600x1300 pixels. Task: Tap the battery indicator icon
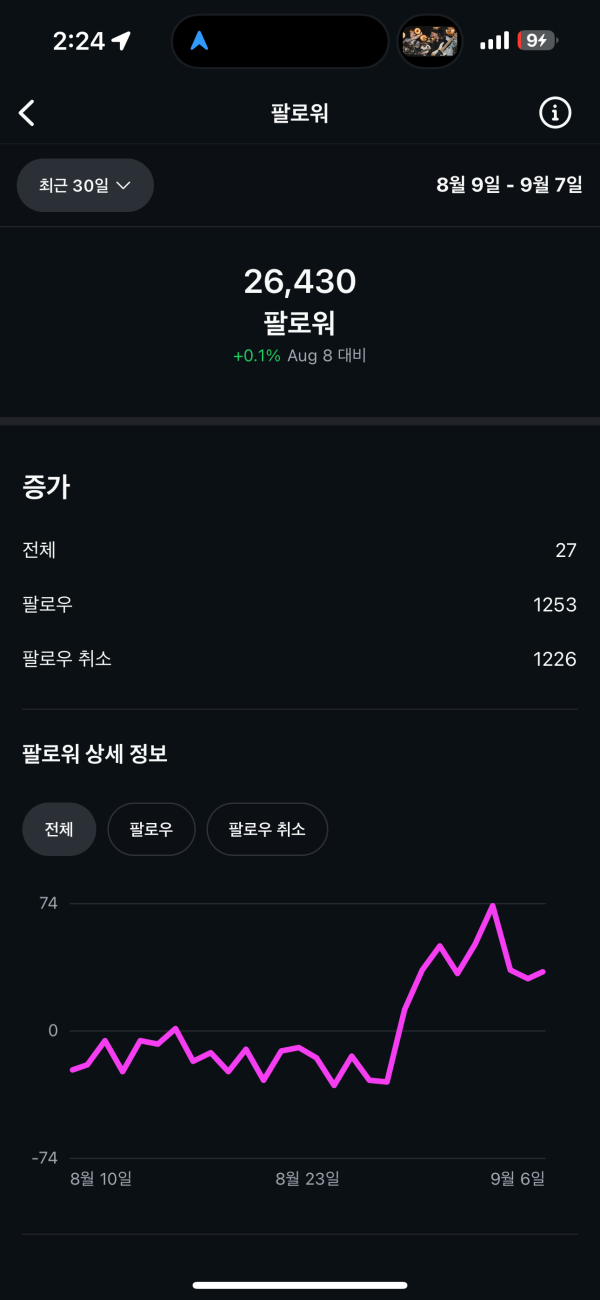pos(537,41)
